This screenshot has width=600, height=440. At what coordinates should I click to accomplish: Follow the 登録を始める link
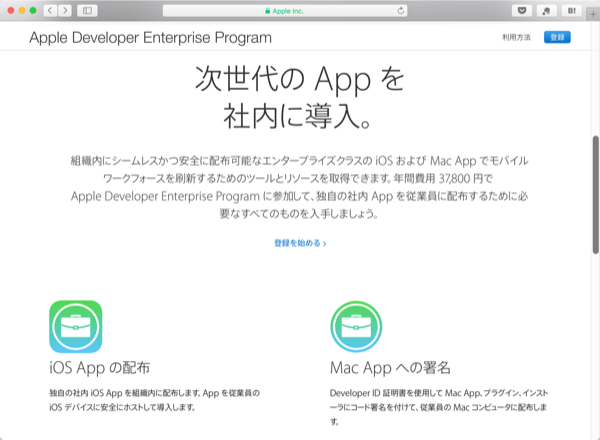coord(300,243)
